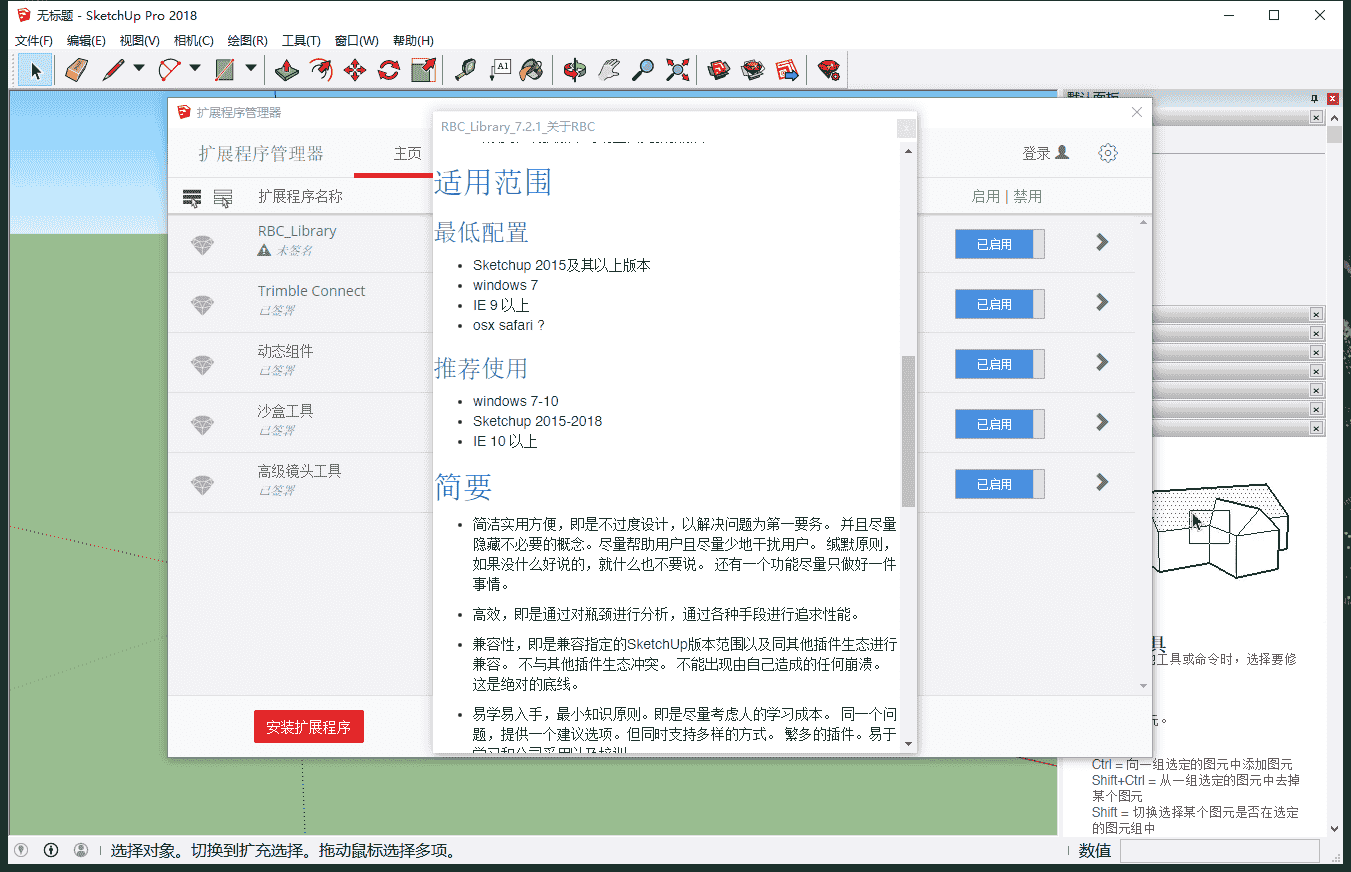Click the RBC popup outer scroll-down arrow
1351x872 pixels.
click(x=908, y=743)
